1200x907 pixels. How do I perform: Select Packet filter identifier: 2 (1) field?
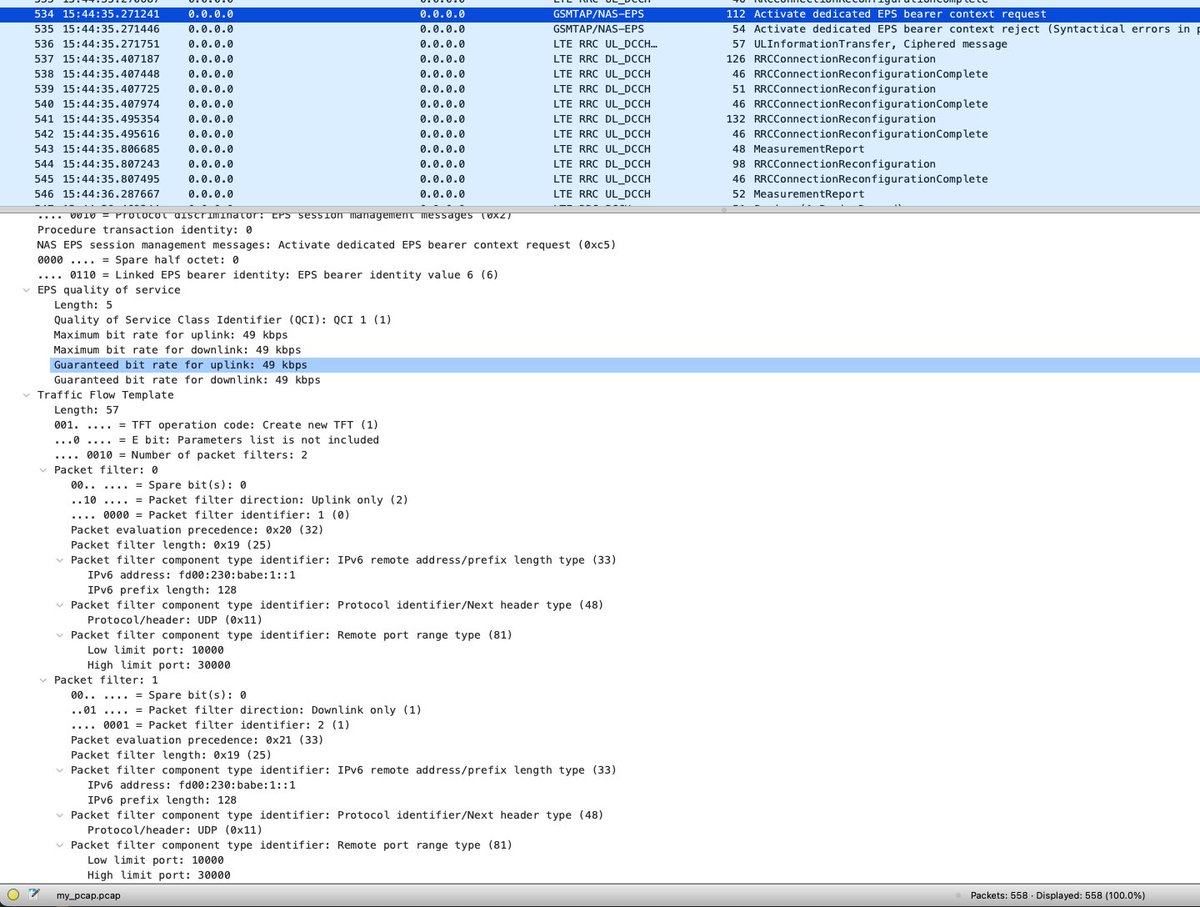click(210, 725)
